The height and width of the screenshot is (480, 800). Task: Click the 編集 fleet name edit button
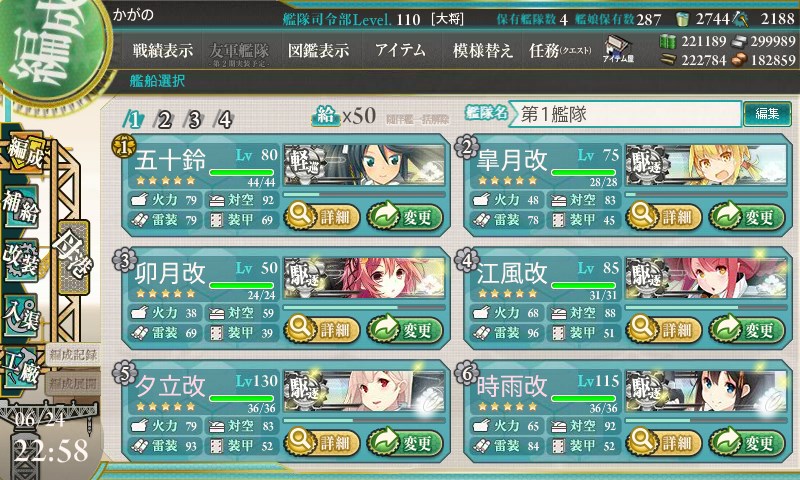point(767,113)
